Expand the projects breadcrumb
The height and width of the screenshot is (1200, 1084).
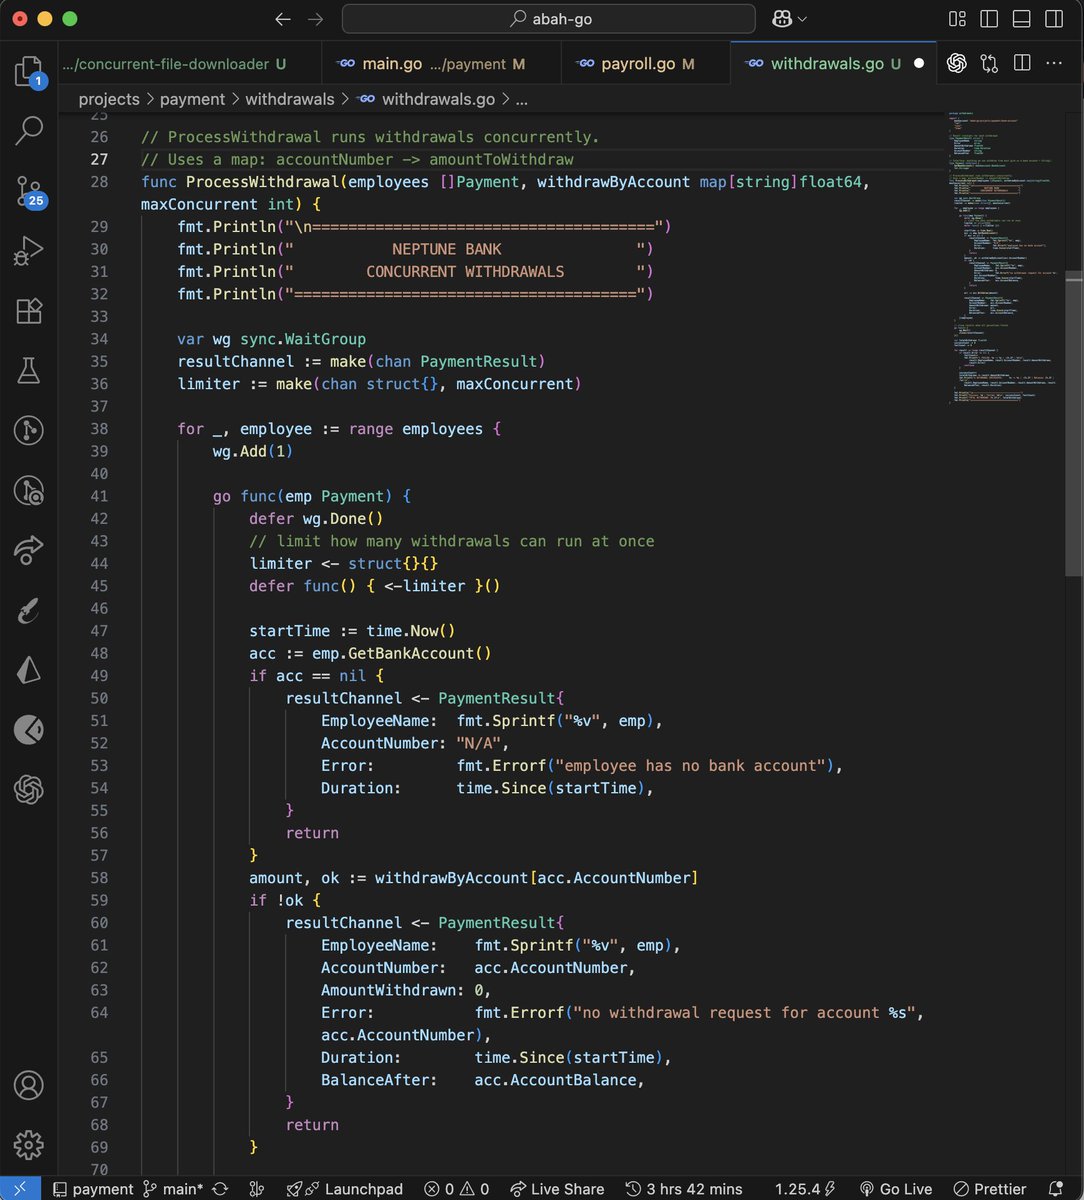pyautogui.click(x=109, y=99)
